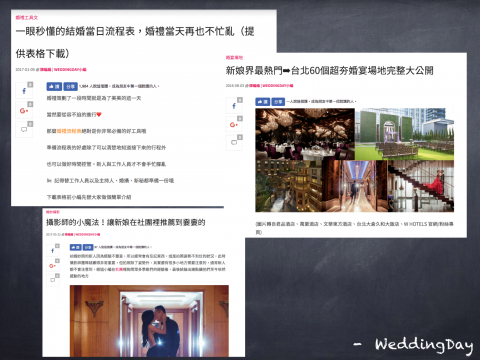Open headline 新娘界最熱門 台北60個超夯婚宴場地

[329, 71]
